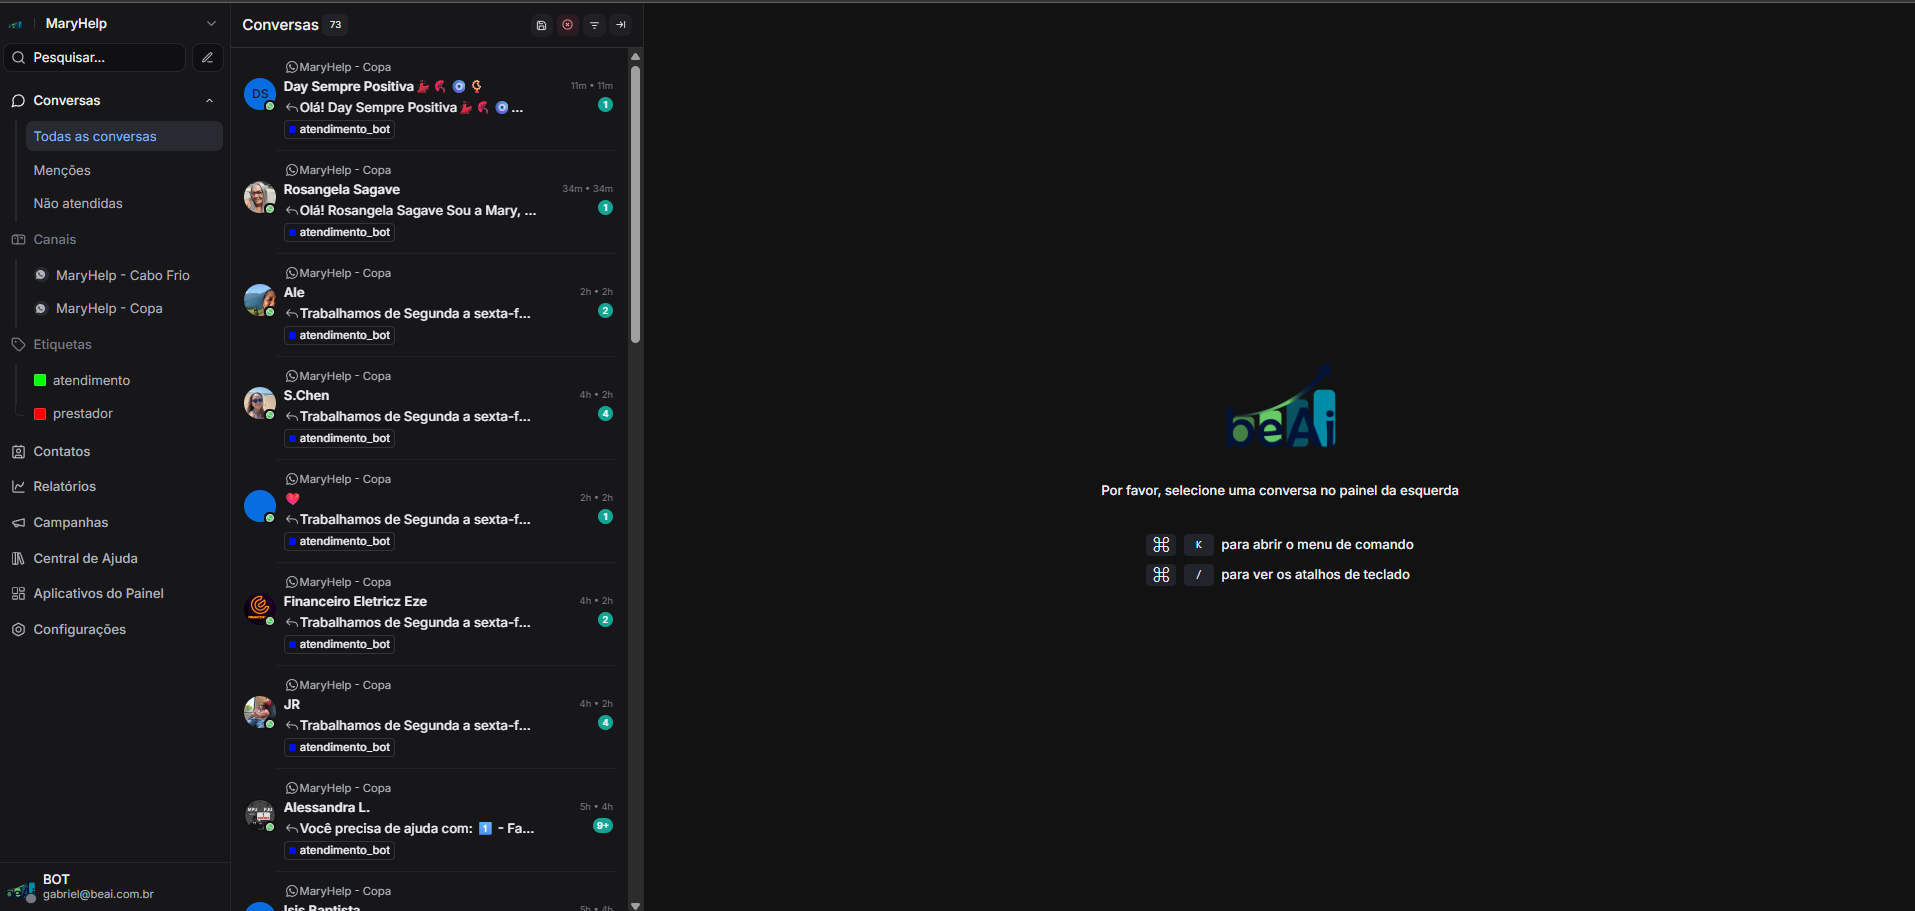Open Campanhas in the sidebar
The height and width of the screenshot is (911, 1915).
coord(70,523)
